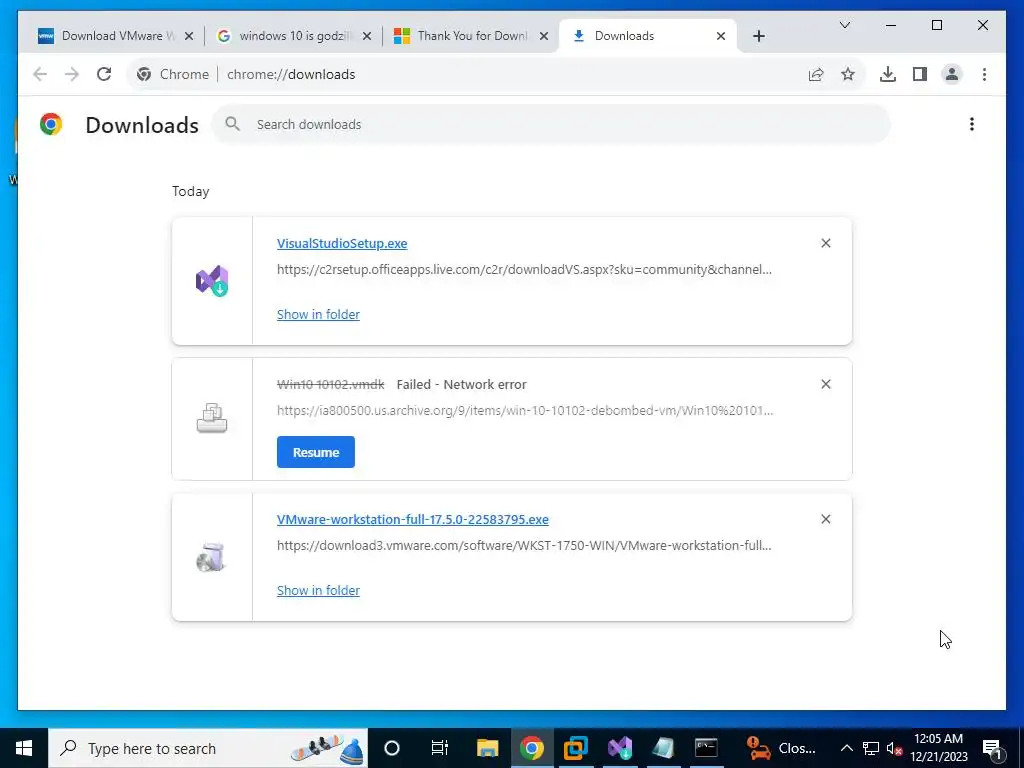Toggle the Chrome side panel
Viewport: 1024px width, 768px height.
pyautogui.click(x=920, y=74)
